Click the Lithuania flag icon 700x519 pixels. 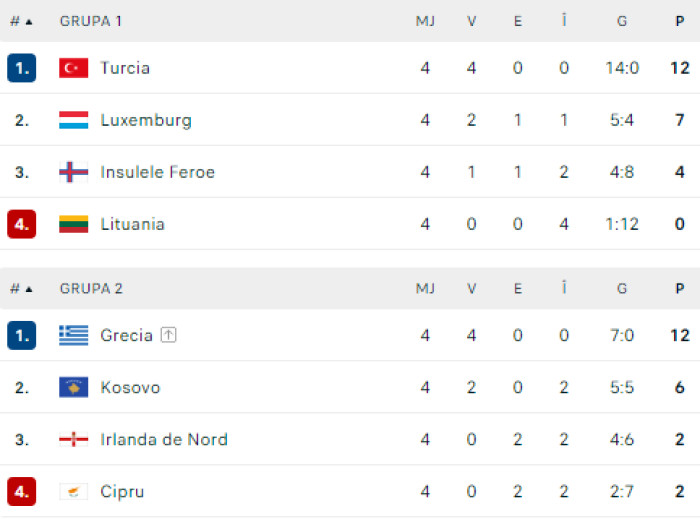point(74,224)
